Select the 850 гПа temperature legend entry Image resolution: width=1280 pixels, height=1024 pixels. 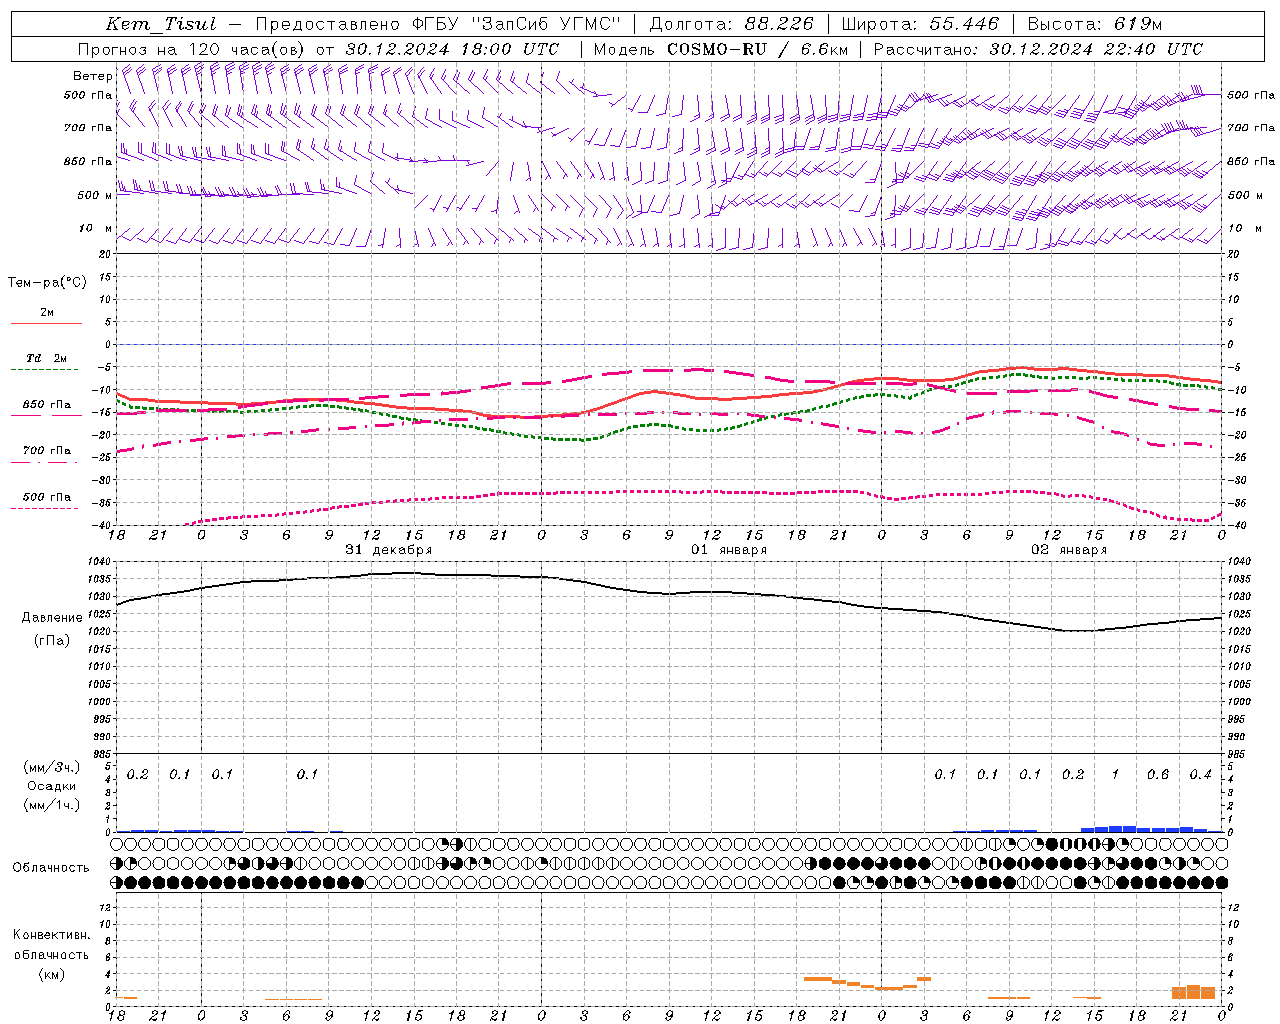[46, 405]
